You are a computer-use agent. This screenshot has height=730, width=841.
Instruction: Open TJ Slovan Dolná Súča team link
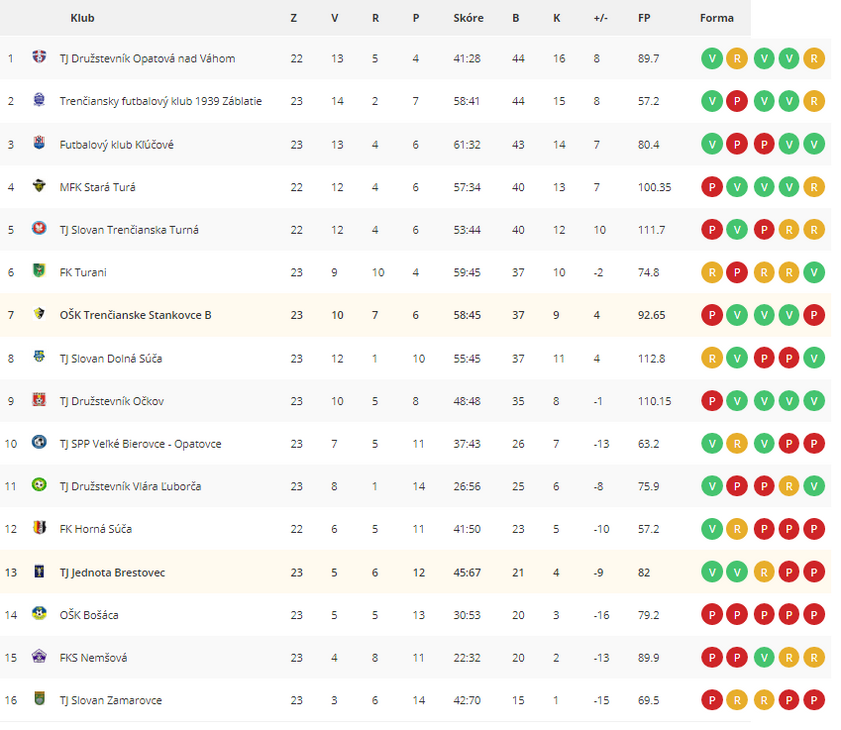[x=110, y=358]
